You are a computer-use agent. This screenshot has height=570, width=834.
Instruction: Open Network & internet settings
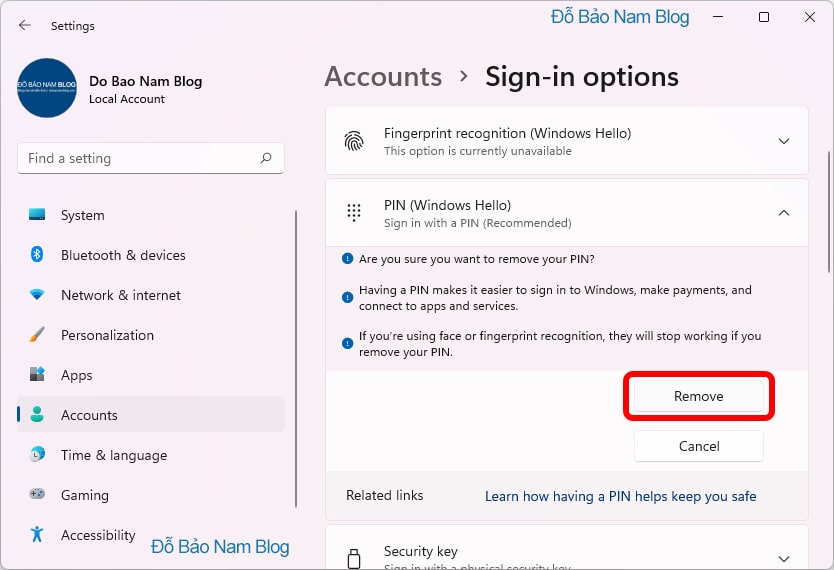point(151,295)
